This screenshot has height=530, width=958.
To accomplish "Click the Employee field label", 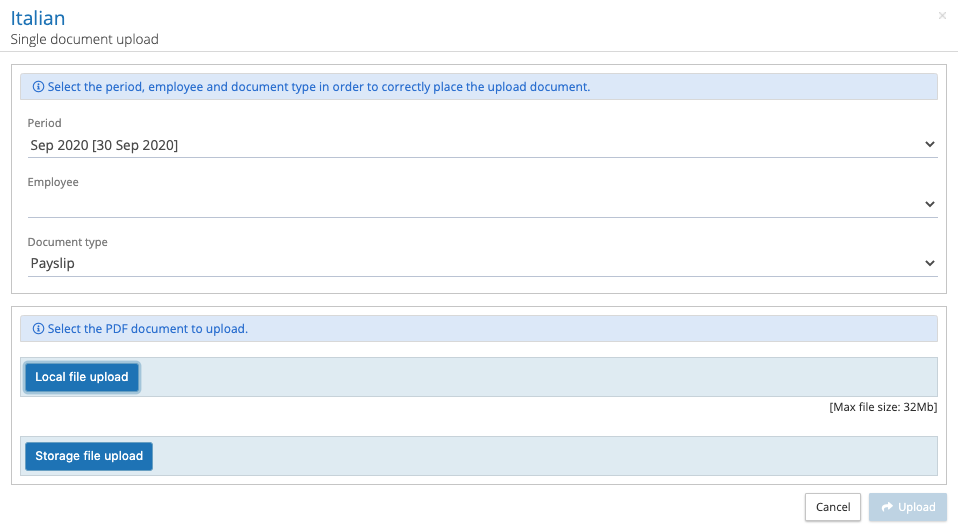I will 53,182.
